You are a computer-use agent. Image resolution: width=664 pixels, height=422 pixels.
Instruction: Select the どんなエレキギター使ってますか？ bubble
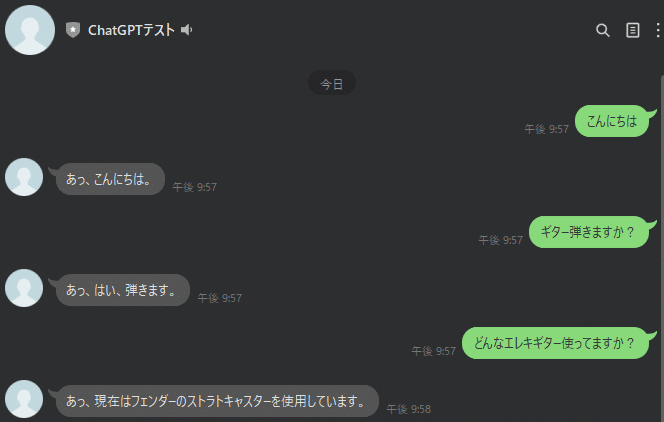click(555, 343)
